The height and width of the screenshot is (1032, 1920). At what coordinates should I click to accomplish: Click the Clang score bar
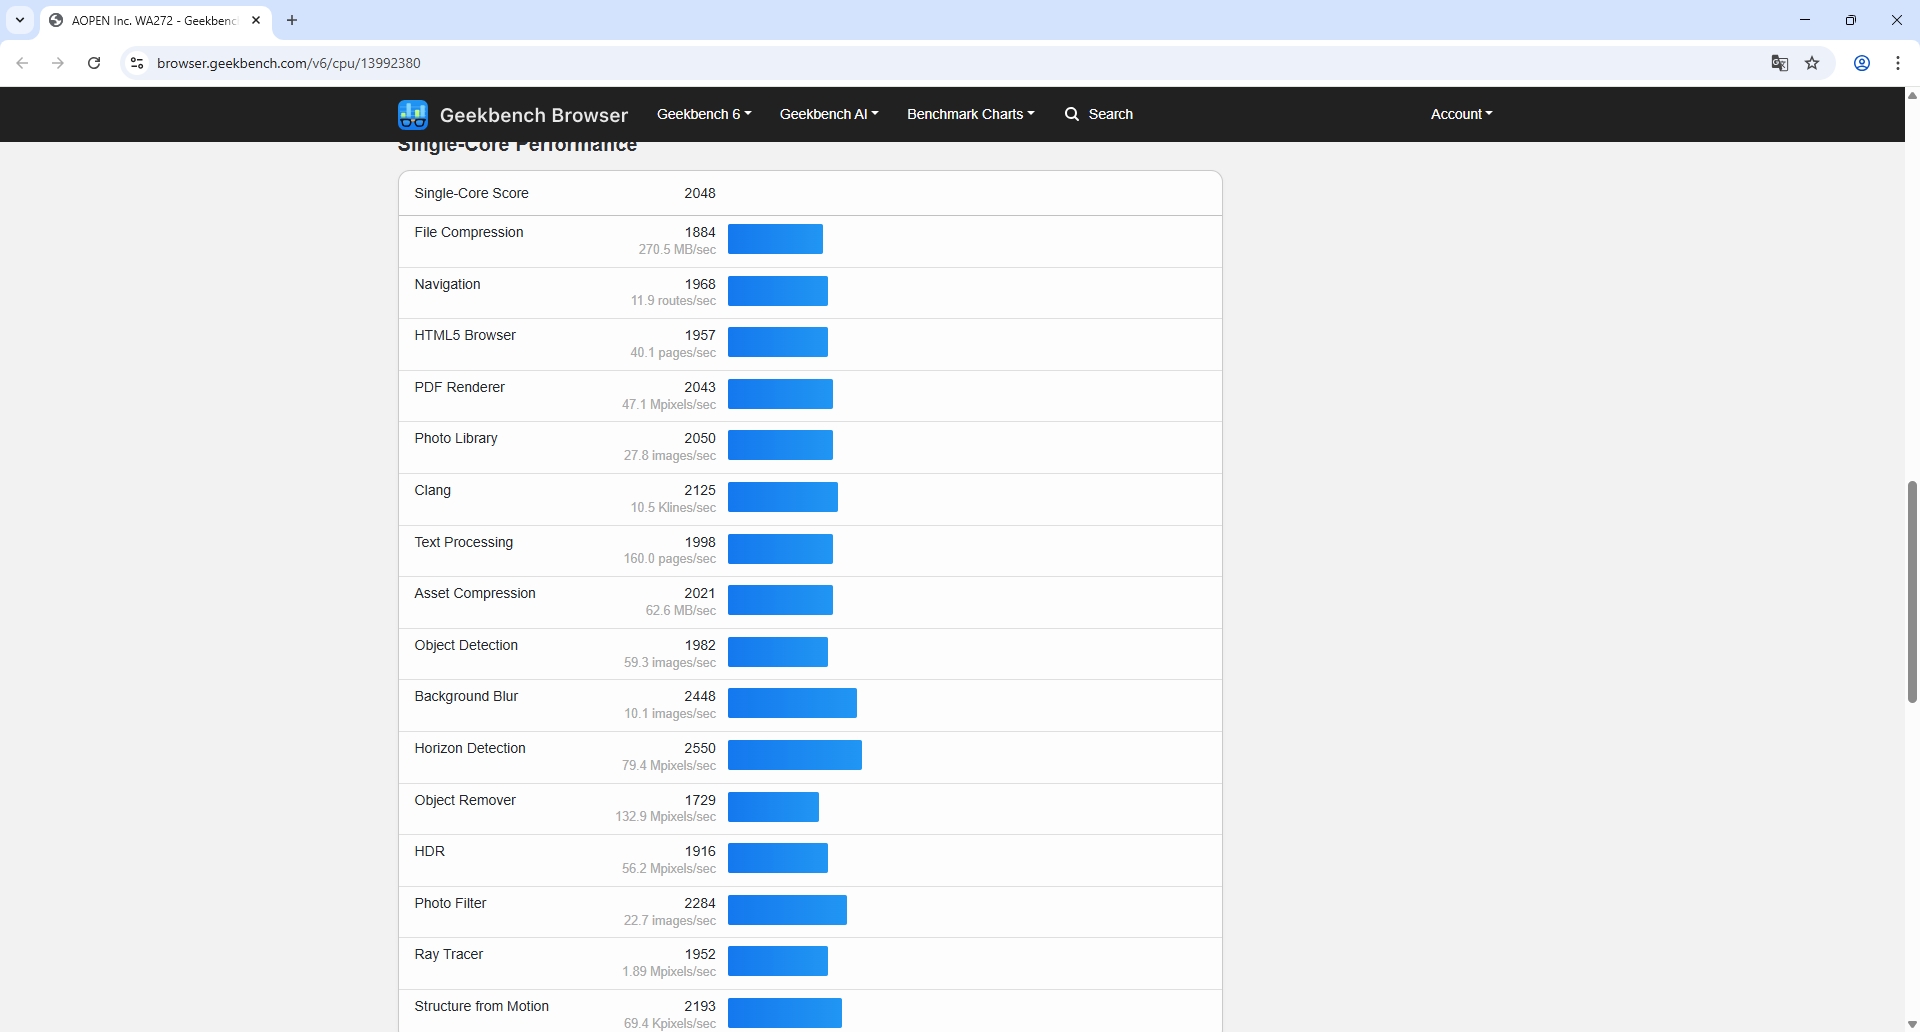coord(783,497)
